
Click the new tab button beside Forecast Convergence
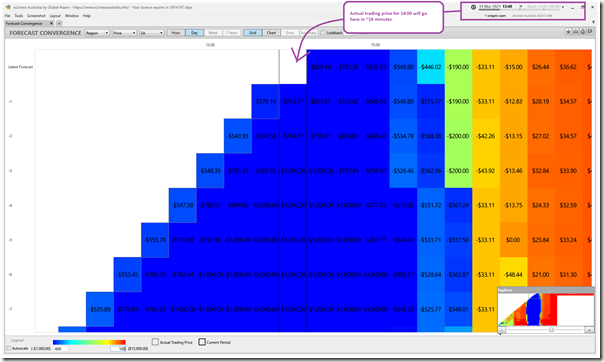pos(59,23)
